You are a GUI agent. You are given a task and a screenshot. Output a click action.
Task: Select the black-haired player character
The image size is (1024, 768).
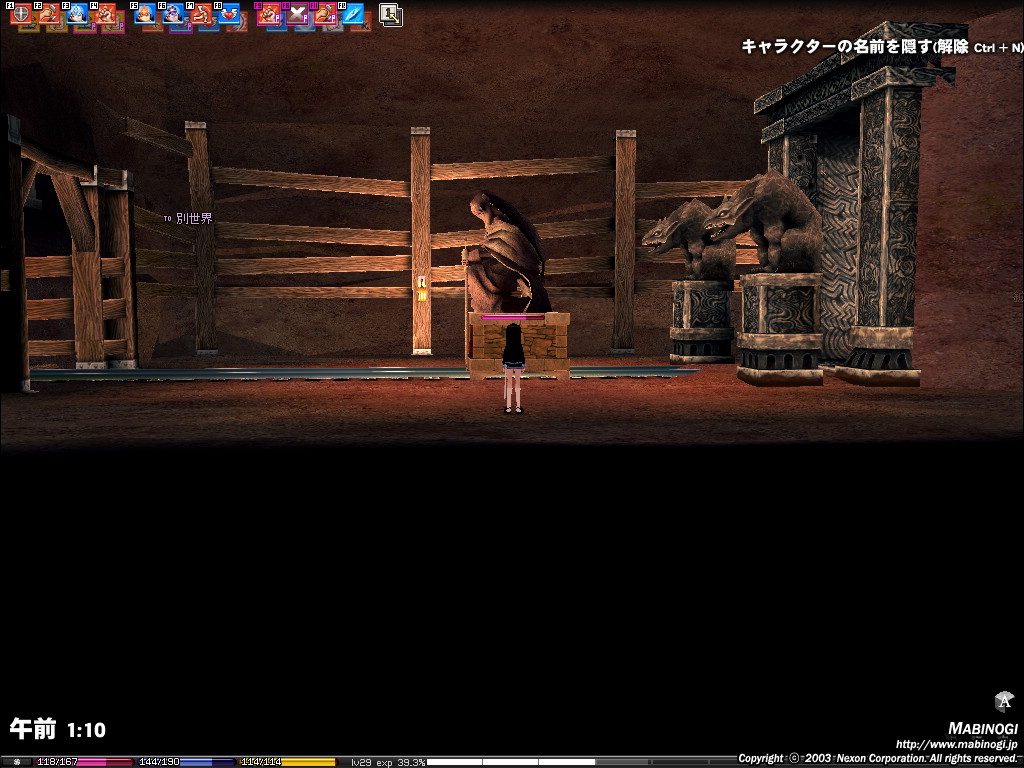coord(513,368)
